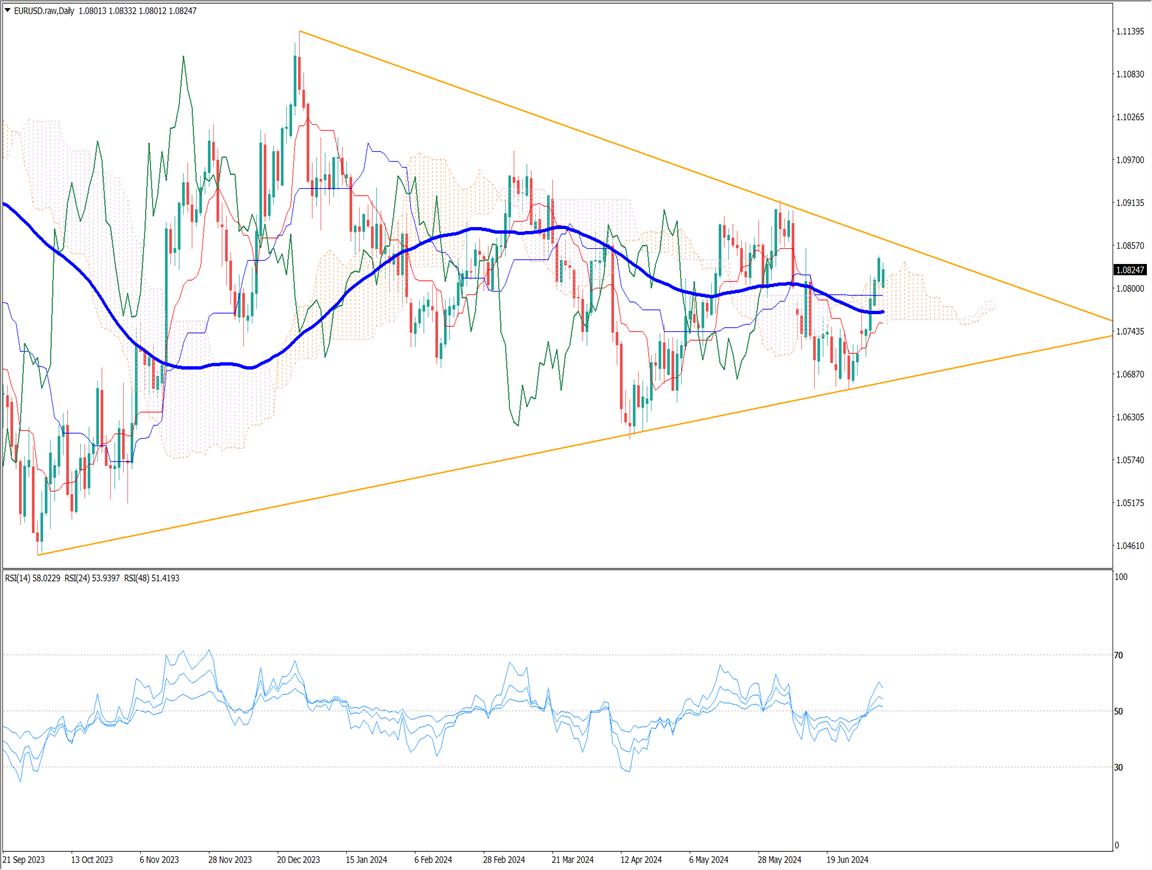Click the RSI 30 level label
The width and height of the screenshot is (1152, 870).
click(1119, 767)
